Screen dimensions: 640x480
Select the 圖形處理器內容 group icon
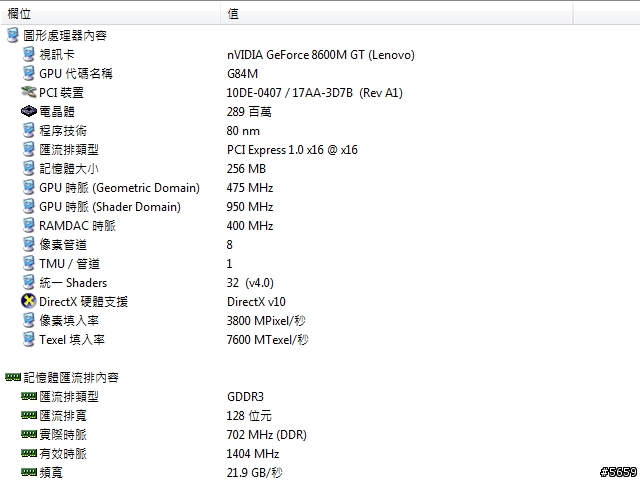click(x=13, y=36)
